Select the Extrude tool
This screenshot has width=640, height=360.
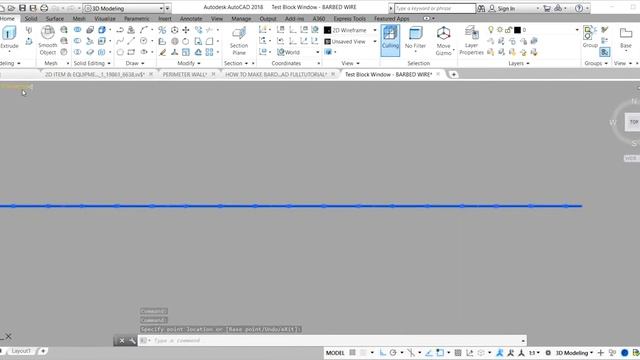9,37
